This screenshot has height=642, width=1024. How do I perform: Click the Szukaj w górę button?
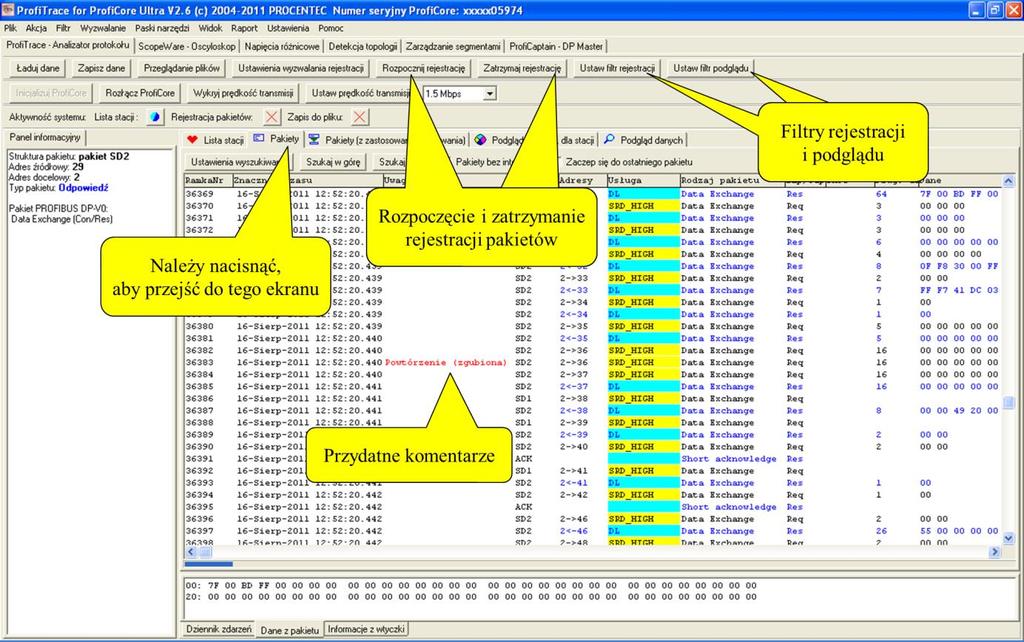point(333,162)
